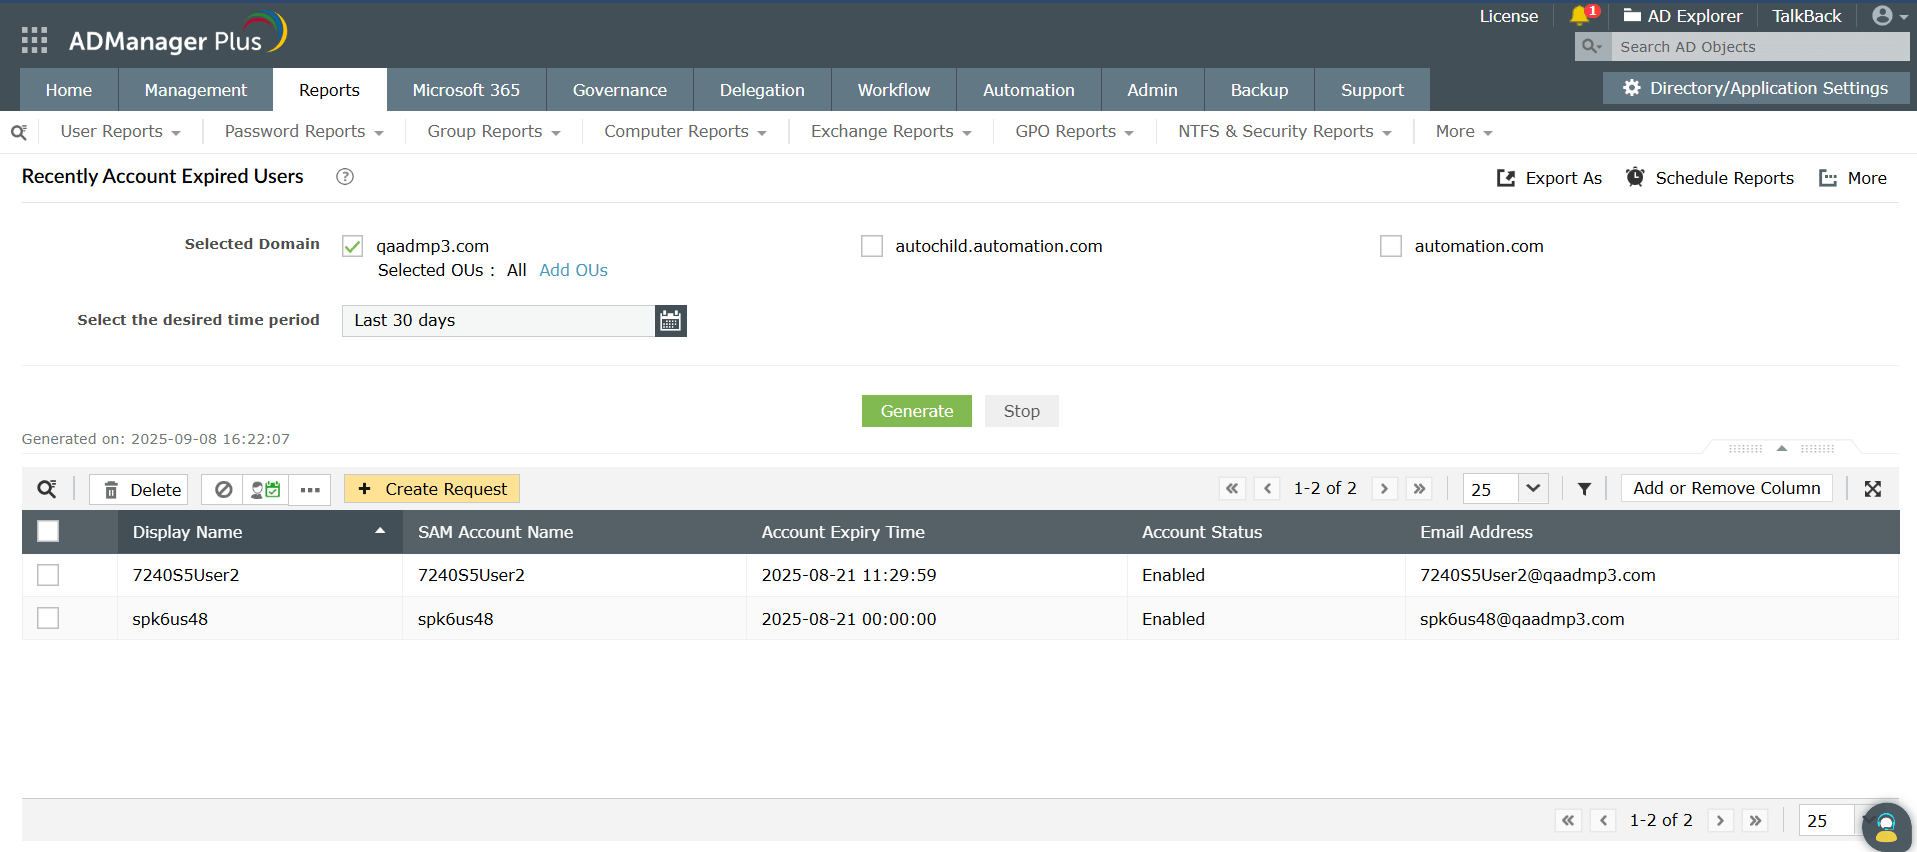Open Schedule Reports
Screen dimensions: 1917x852
tap(1710, 178)
